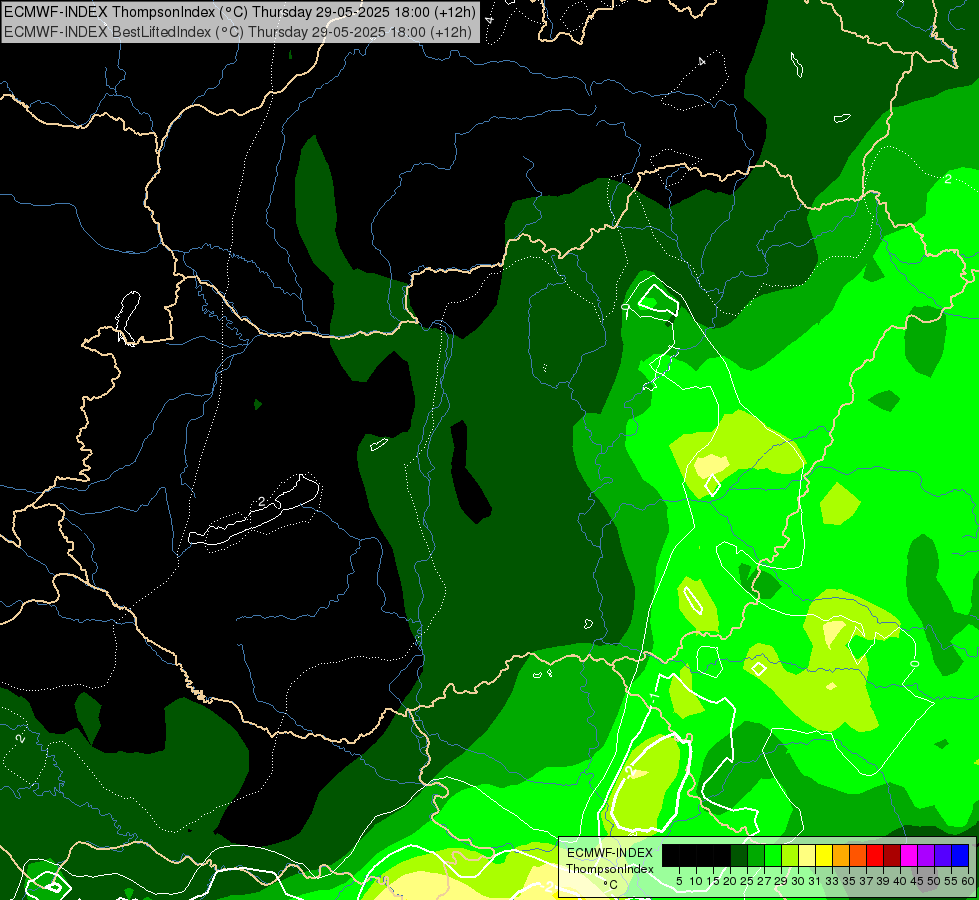Click the legend tick value '60'
The height and width of the screenshot is (900, 979).
point(968,881)
